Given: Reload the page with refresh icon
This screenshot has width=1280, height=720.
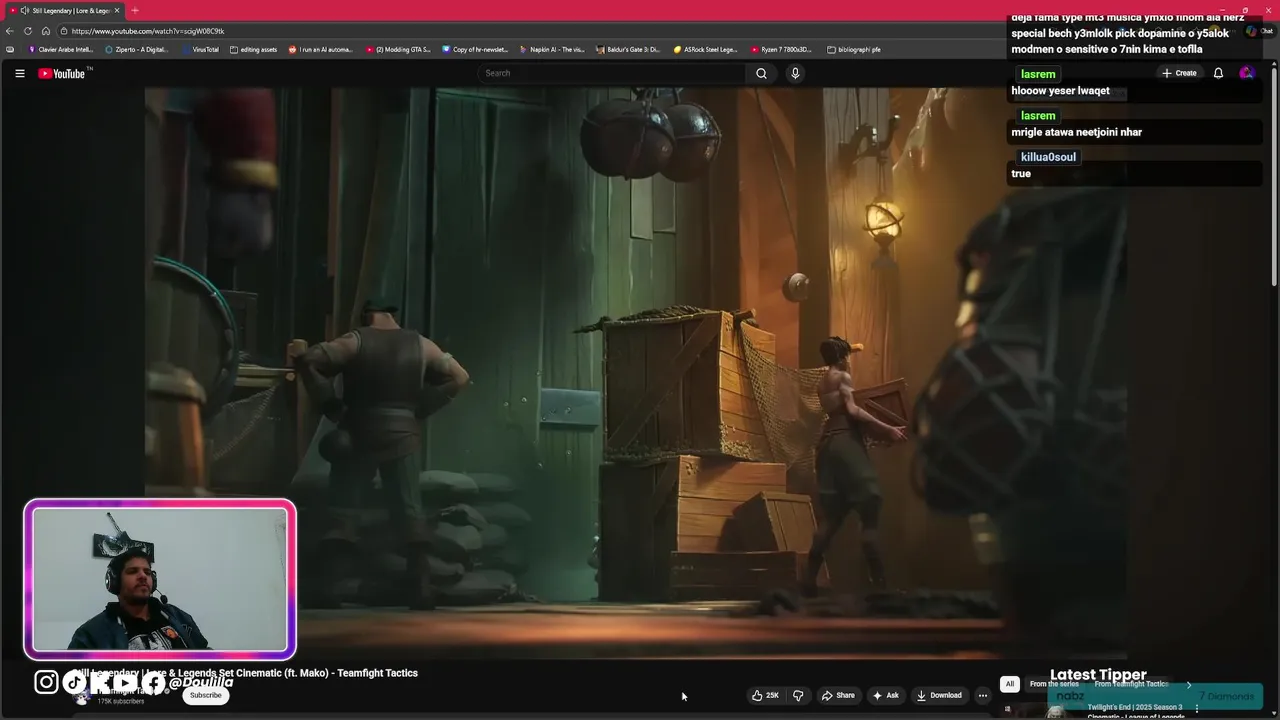Looking at the screenshot, I should tap(28, 31).
